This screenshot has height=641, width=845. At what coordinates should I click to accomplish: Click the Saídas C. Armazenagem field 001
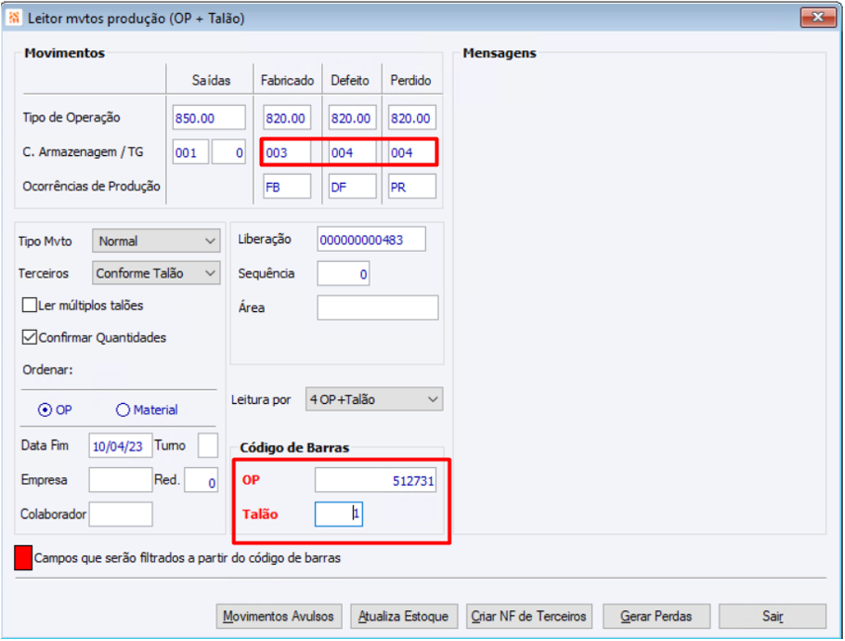191,152
